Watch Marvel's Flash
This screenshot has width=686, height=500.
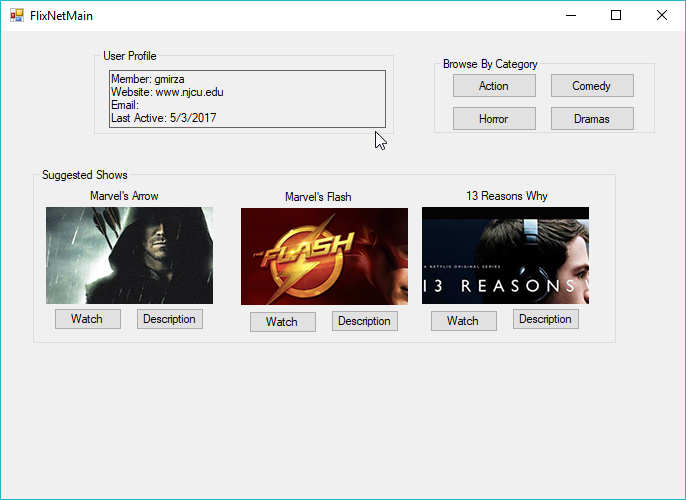pos(282,322)
